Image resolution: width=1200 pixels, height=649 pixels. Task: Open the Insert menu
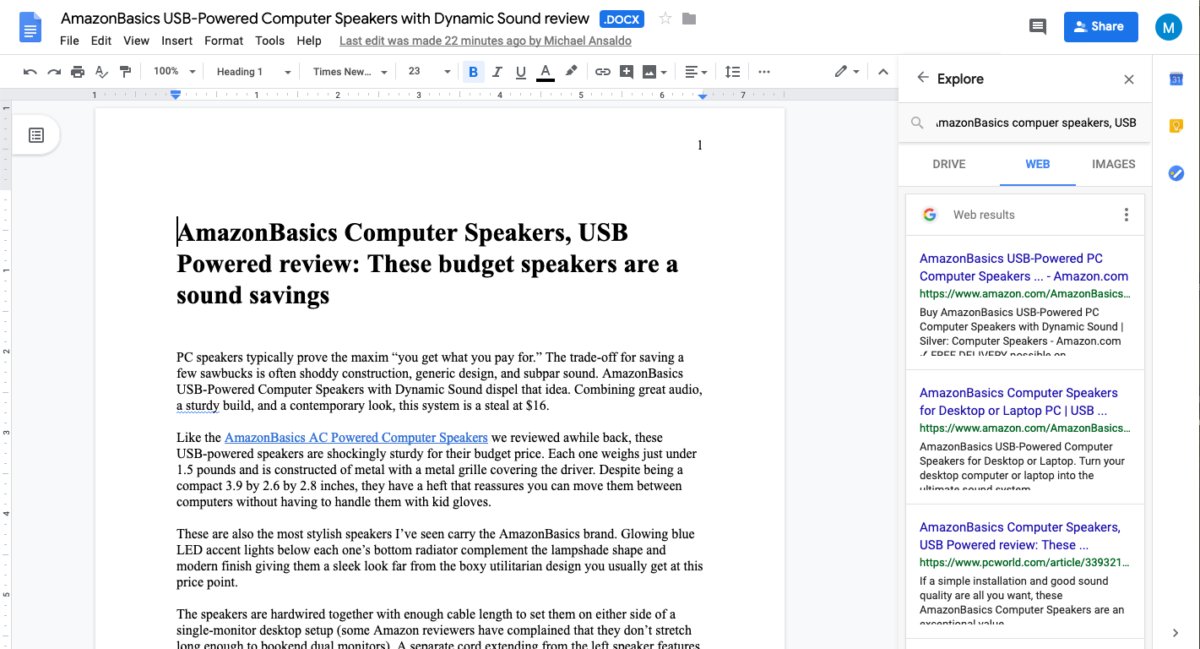coord(177,41)
